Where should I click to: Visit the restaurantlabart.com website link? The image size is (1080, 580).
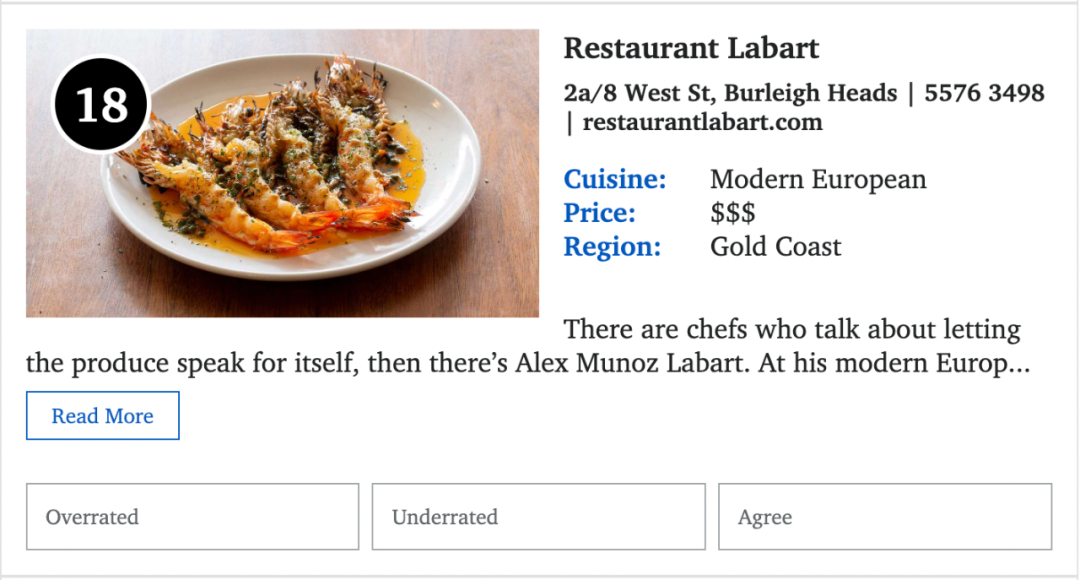(x=703, y=123)
